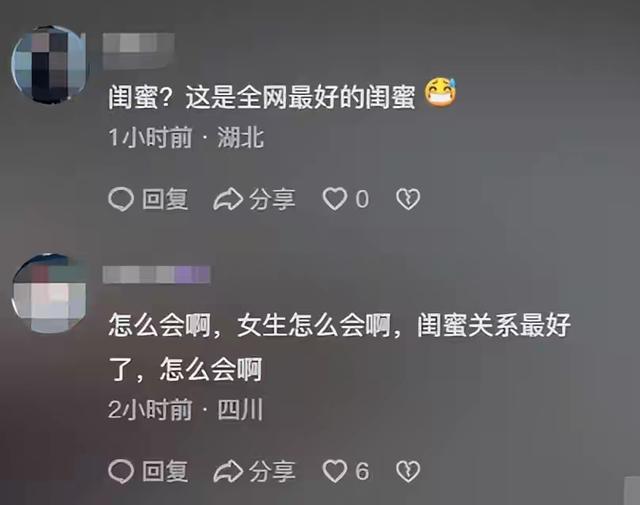Select the comment text 这是全网最好的闺蜜

[300, 97]
